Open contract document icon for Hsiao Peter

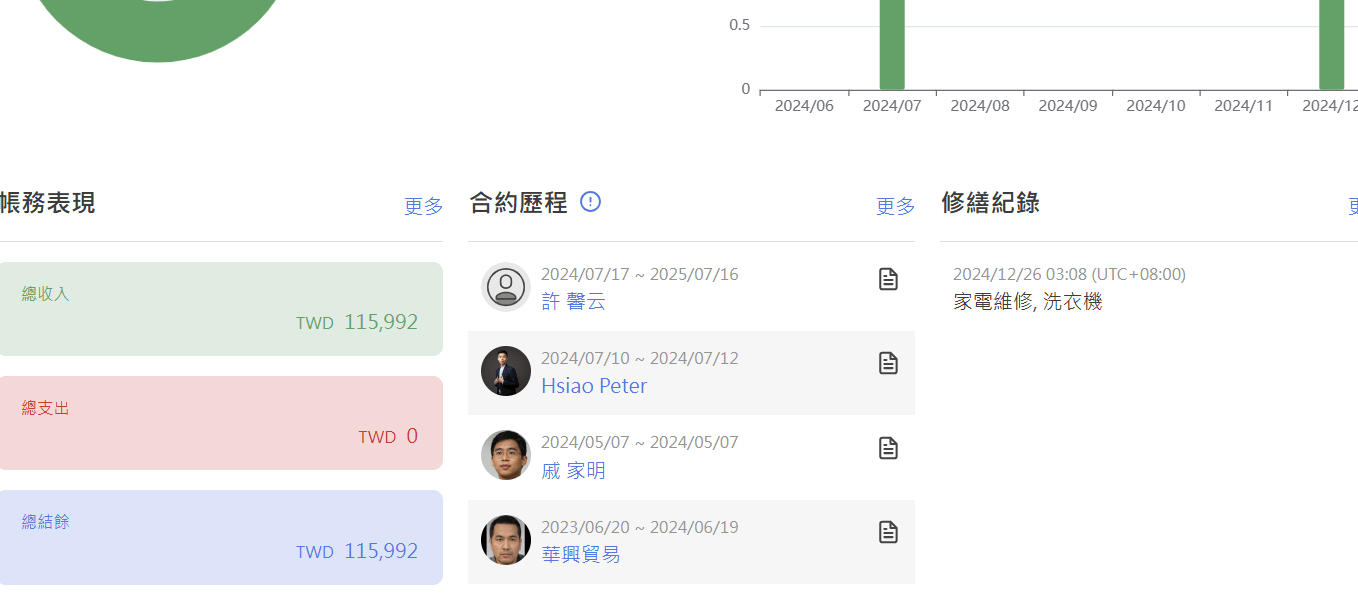(x=888, y=363)
